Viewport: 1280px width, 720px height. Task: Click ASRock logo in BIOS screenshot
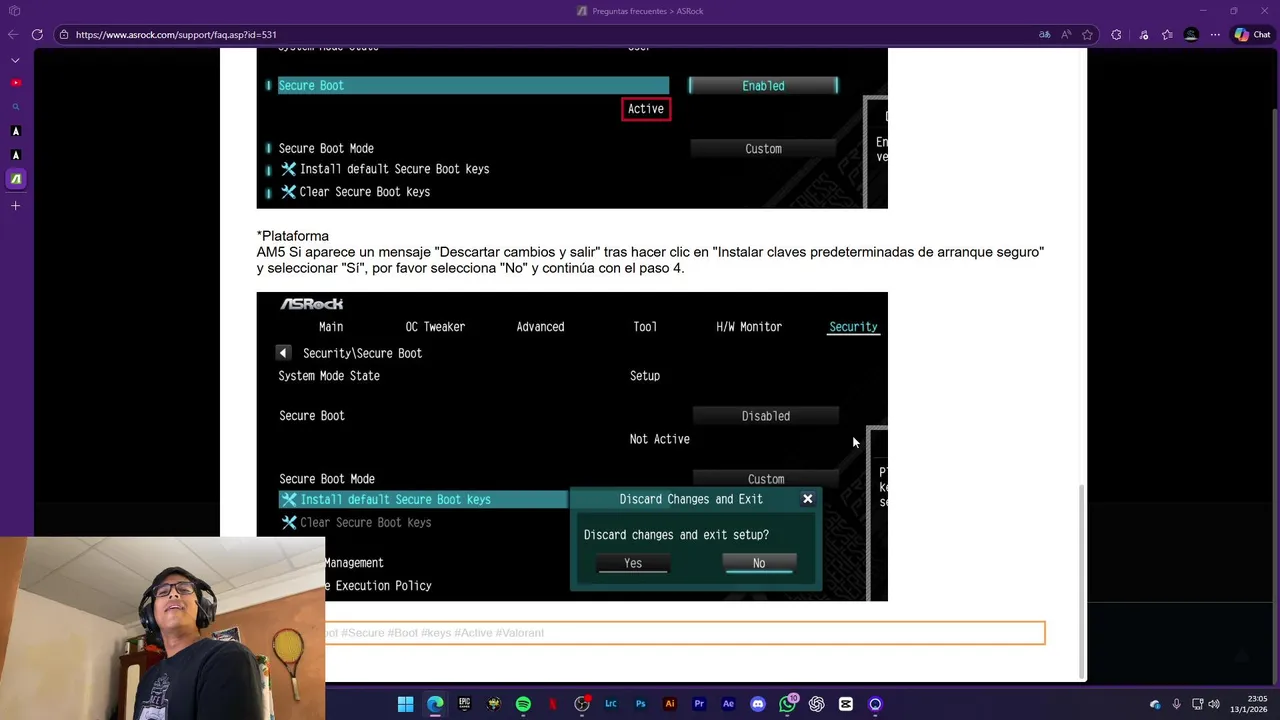click(x=311, y=304)
